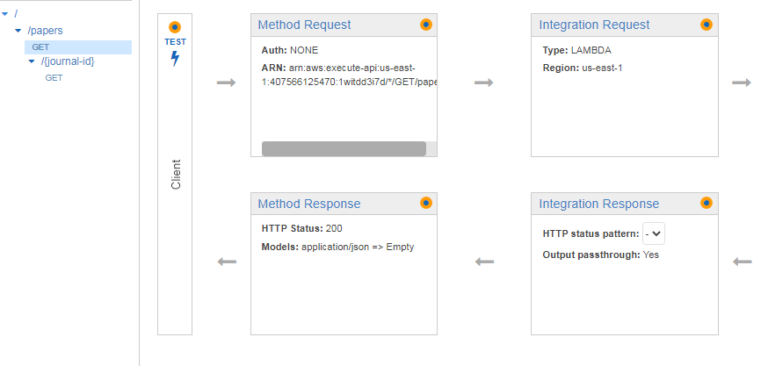Select GET method under /{journal-id}

point(54,78)
